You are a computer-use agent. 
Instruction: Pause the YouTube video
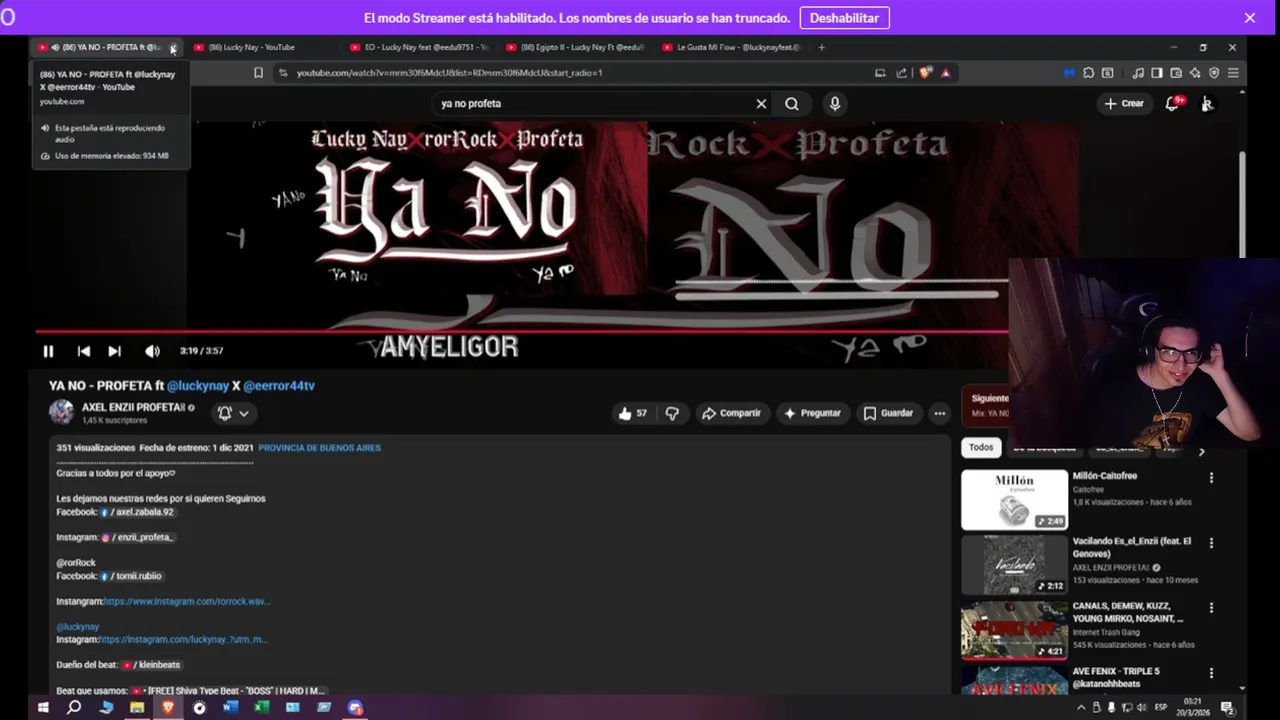[x=48, y=351]
